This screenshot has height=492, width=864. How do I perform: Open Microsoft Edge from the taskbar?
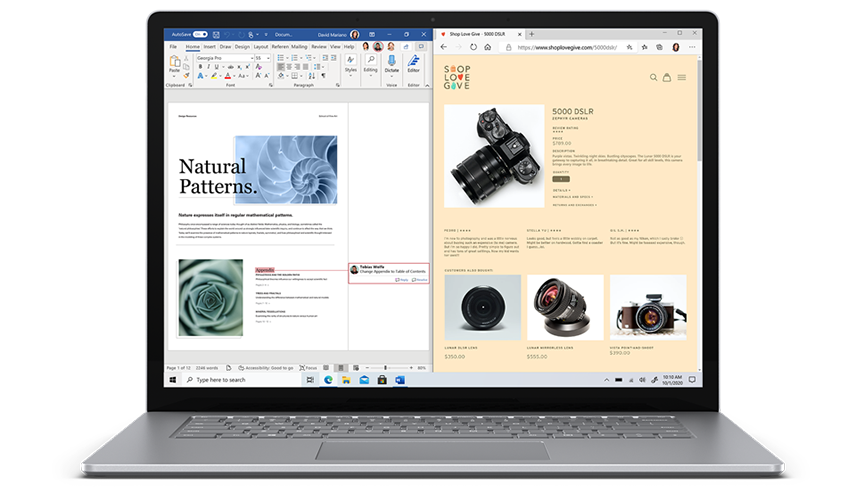[328, 380]
